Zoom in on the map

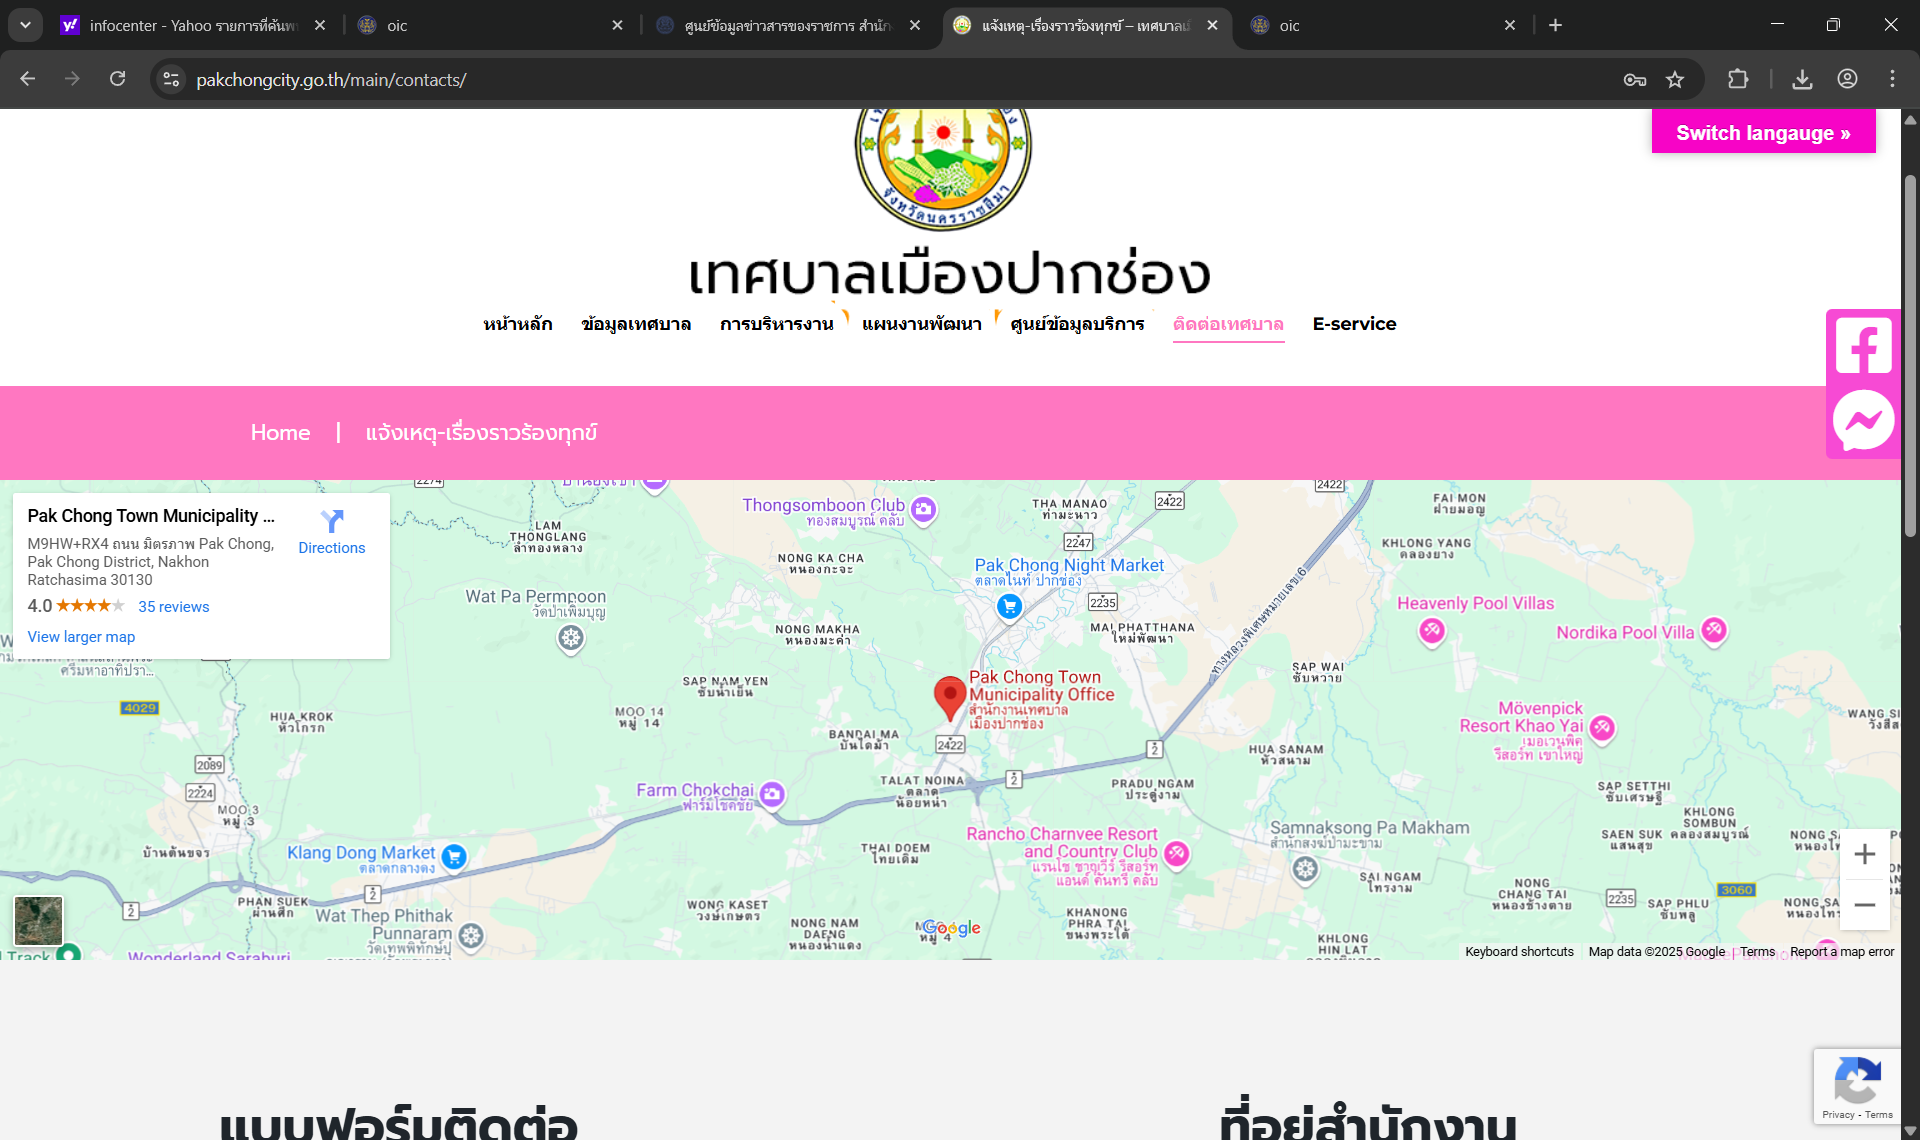[x=1864, y=854]
